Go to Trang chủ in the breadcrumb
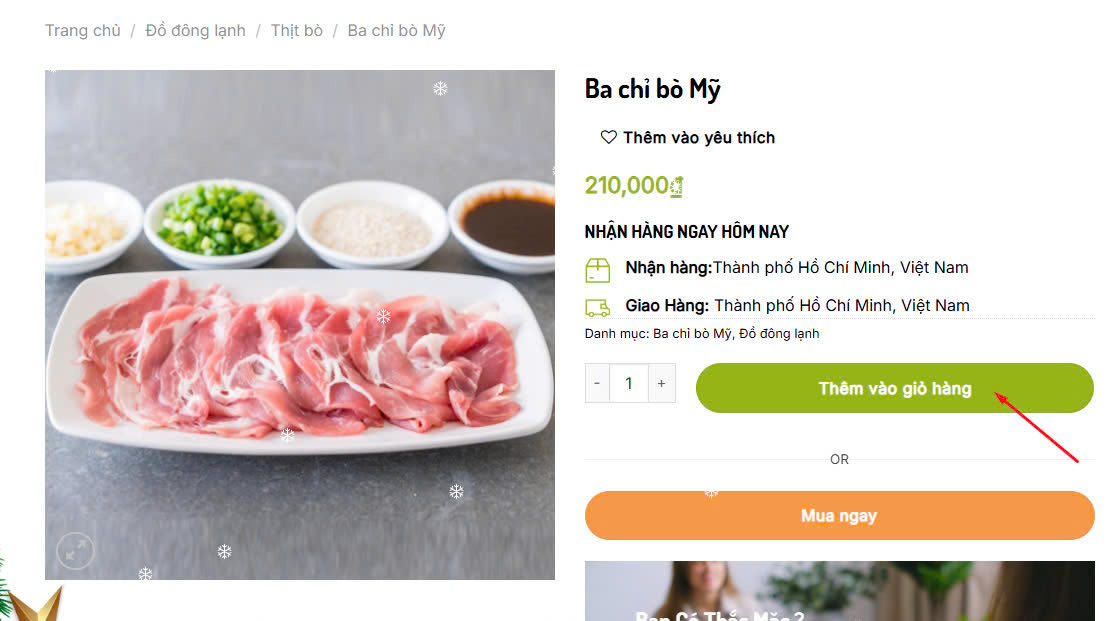Viewport: 1120px width, 621px height. (x=82, y=30)
